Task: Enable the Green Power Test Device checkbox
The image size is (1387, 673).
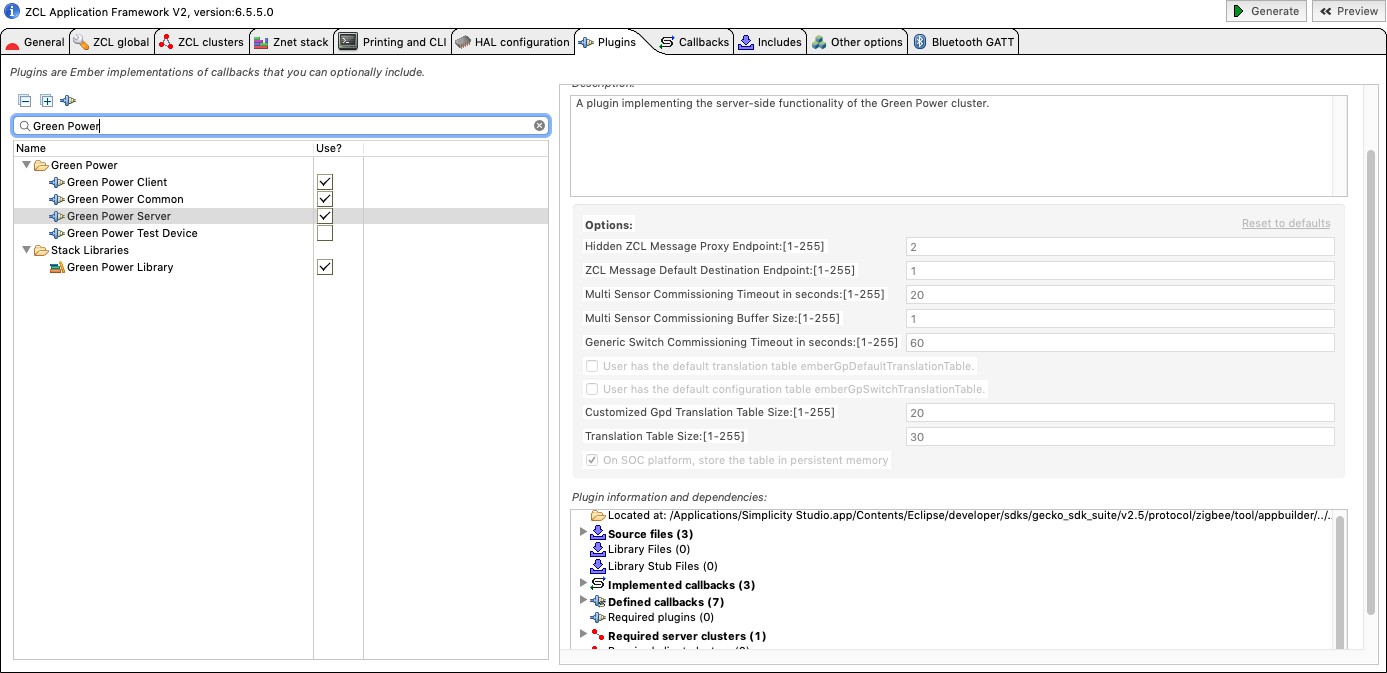Action: pos(325,233)
